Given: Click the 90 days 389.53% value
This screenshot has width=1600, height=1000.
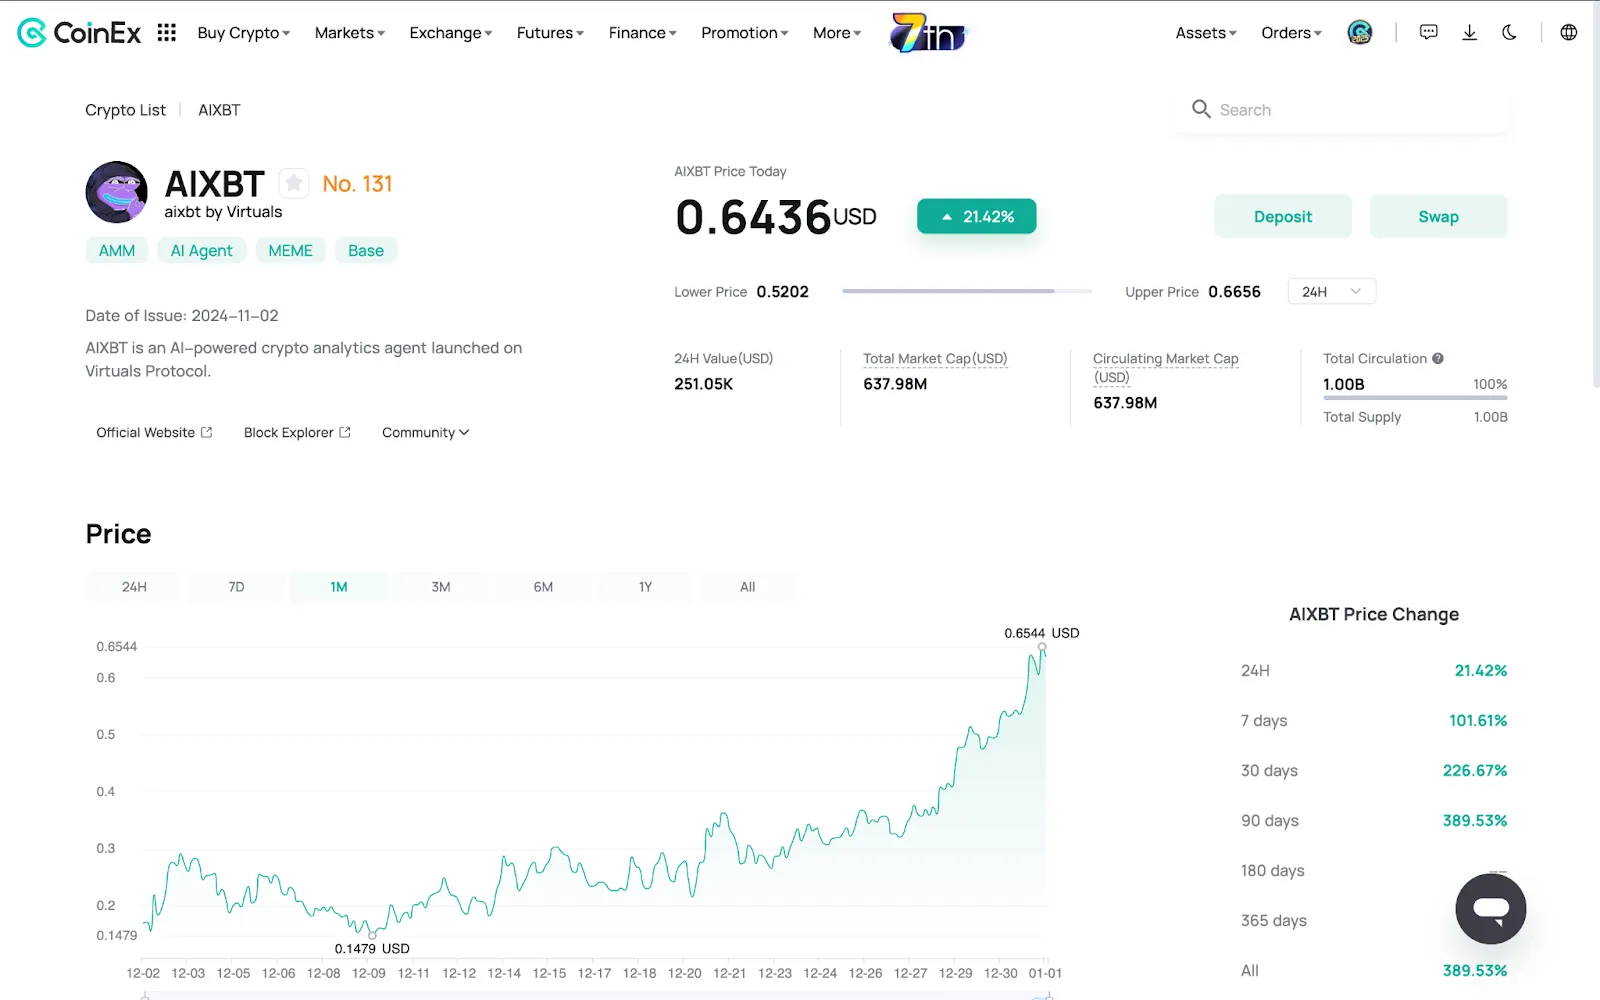Looking at the screenshot, I should coord(1475,820).
